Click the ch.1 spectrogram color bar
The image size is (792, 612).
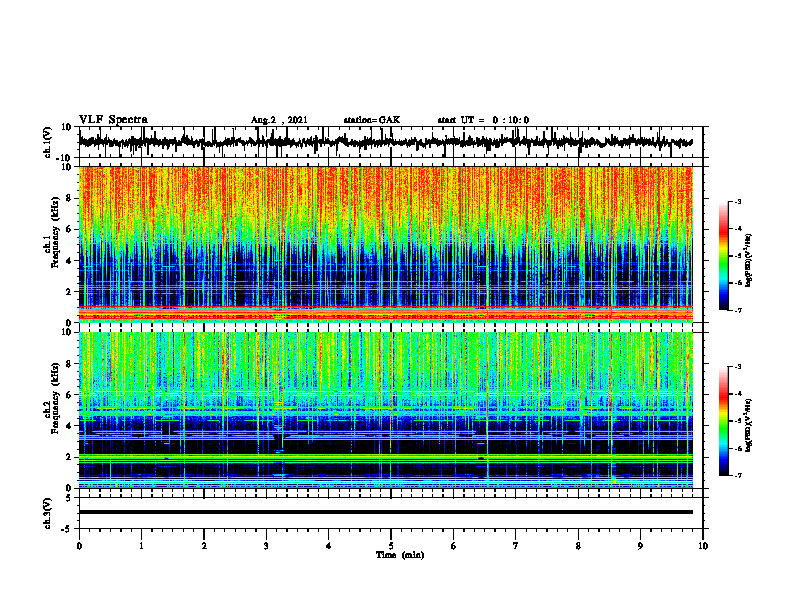pyautogui.click(x=723, y=256)
